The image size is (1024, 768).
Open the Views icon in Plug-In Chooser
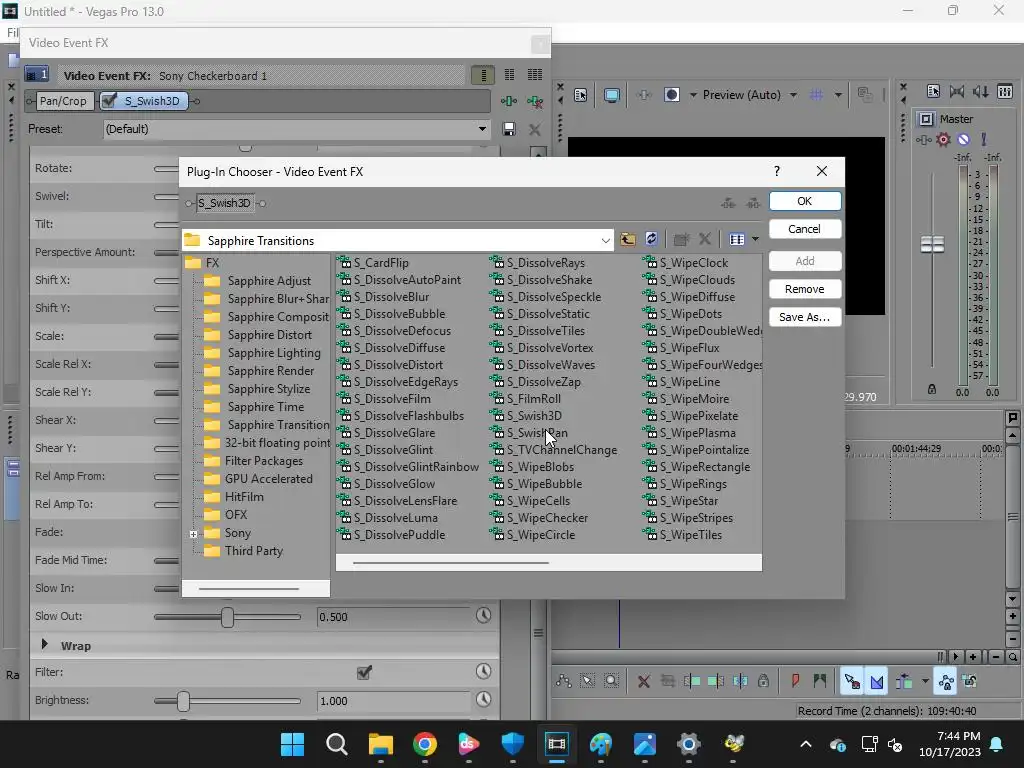pos(737,240)
